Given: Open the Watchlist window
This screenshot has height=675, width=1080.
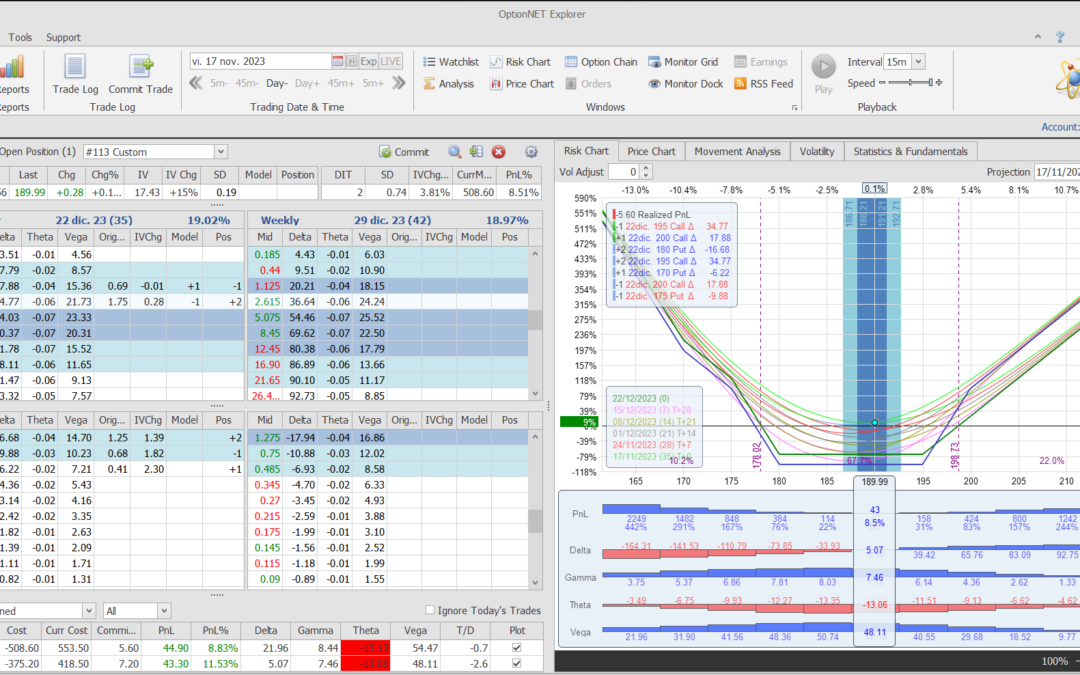Looking at the screenshot, I should tap(450, 62).
